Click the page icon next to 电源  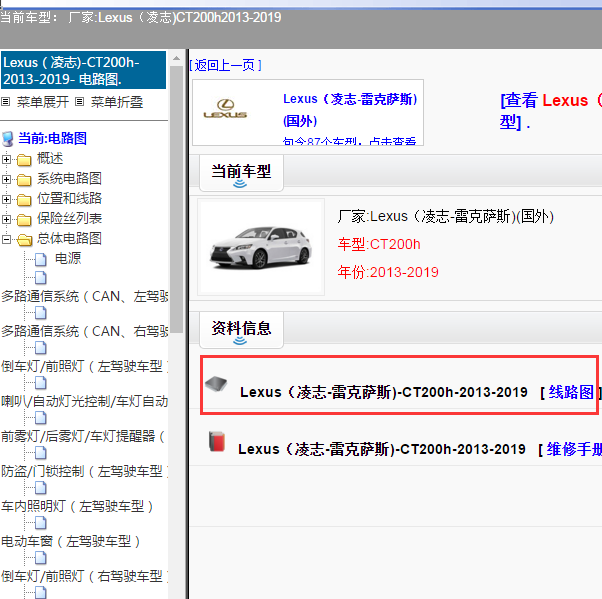pyautogui.click(x=41, y=259)
